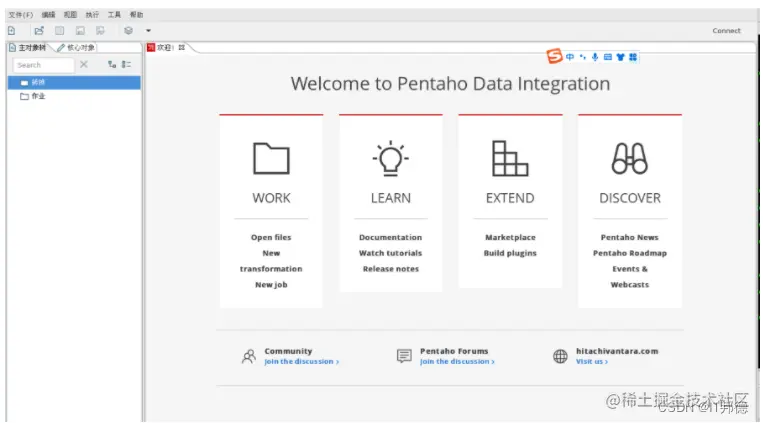
Task: Open the Documentation link
Action: pyautogui.click(x=391, y=238)
